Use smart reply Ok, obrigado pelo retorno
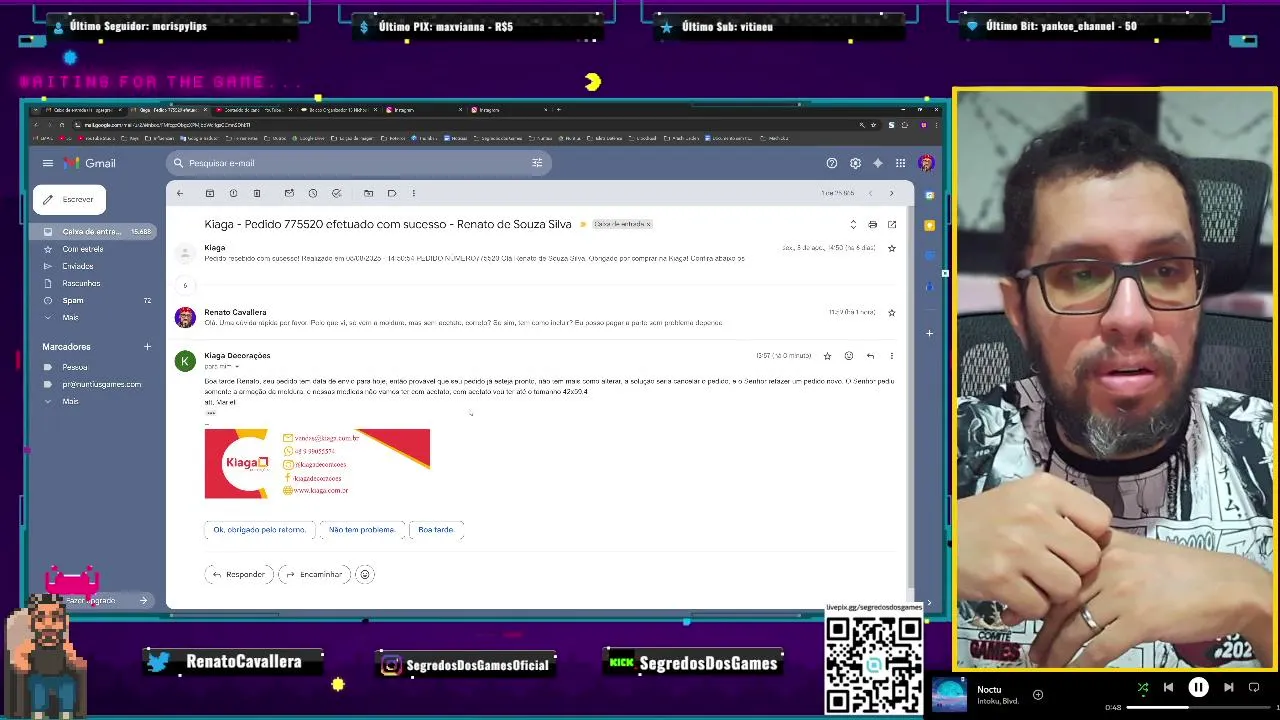Screen dimensions: 1280x720 [x=260, y=529]
